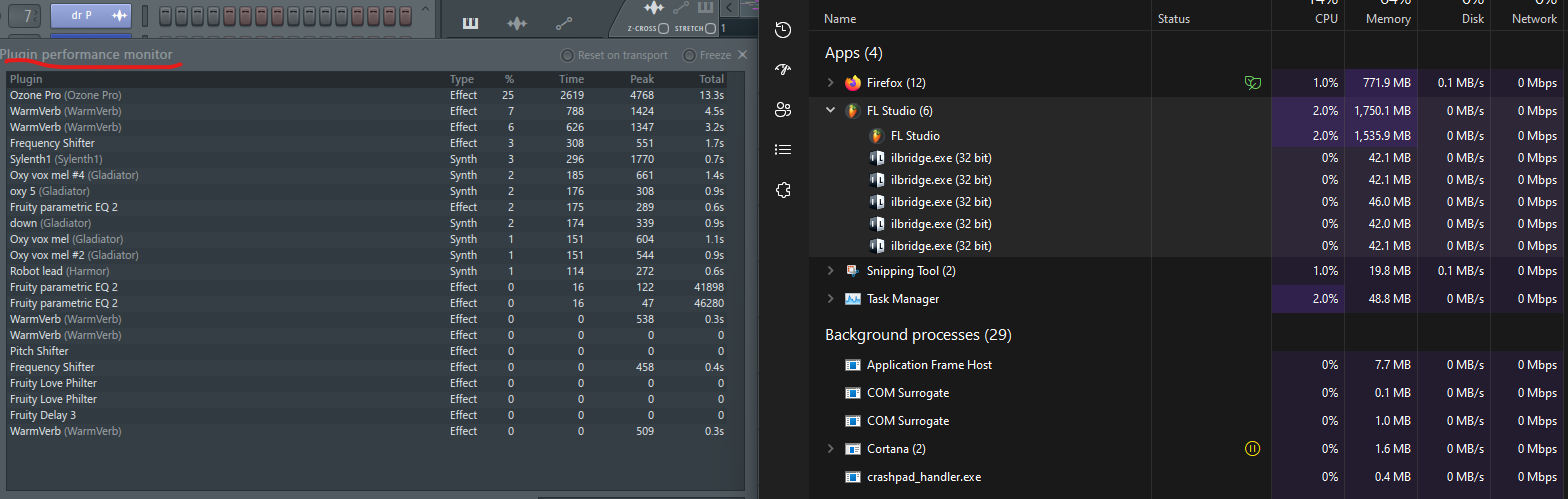This screenshot has height=499, width=1568.
Task: Open Startup apps speedometer icon
Action: pyautogui.click(x=784, y=70)
